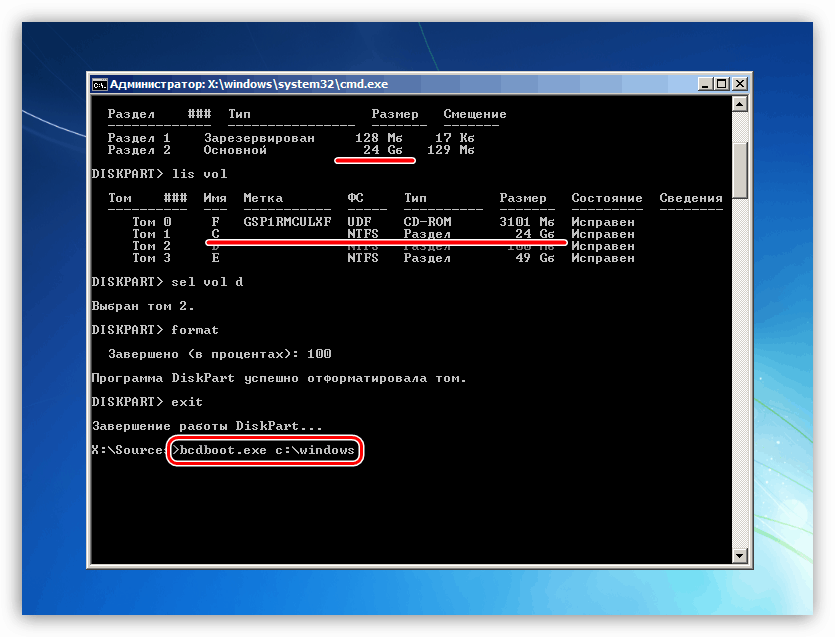The width and height of the screenshot is (835, 637).
Task: Click the 'Сведения' column header
Action: (691, 198)
